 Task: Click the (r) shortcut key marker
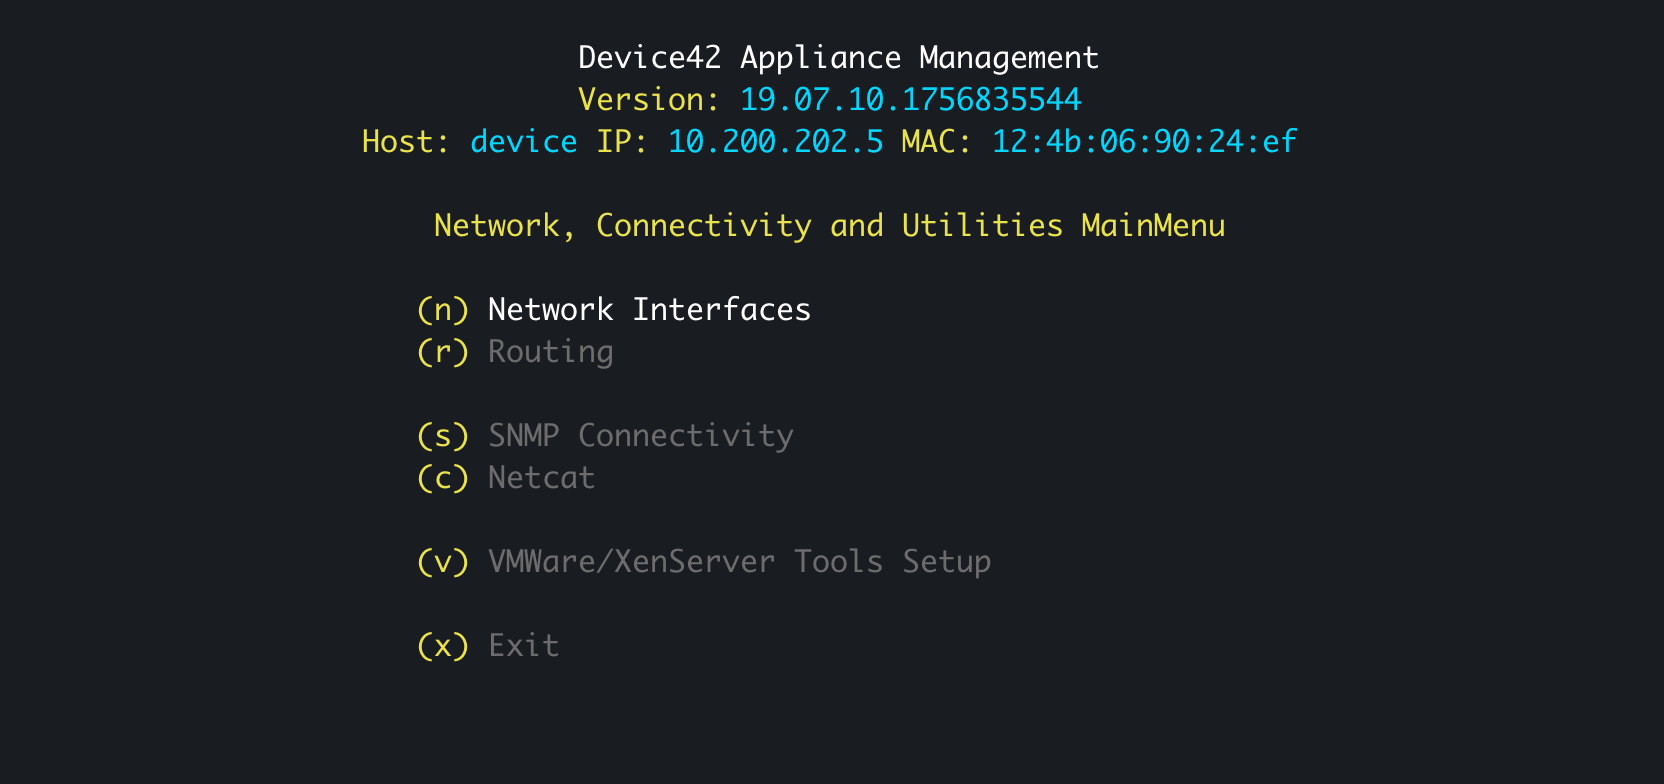click(x=442, y=352)
